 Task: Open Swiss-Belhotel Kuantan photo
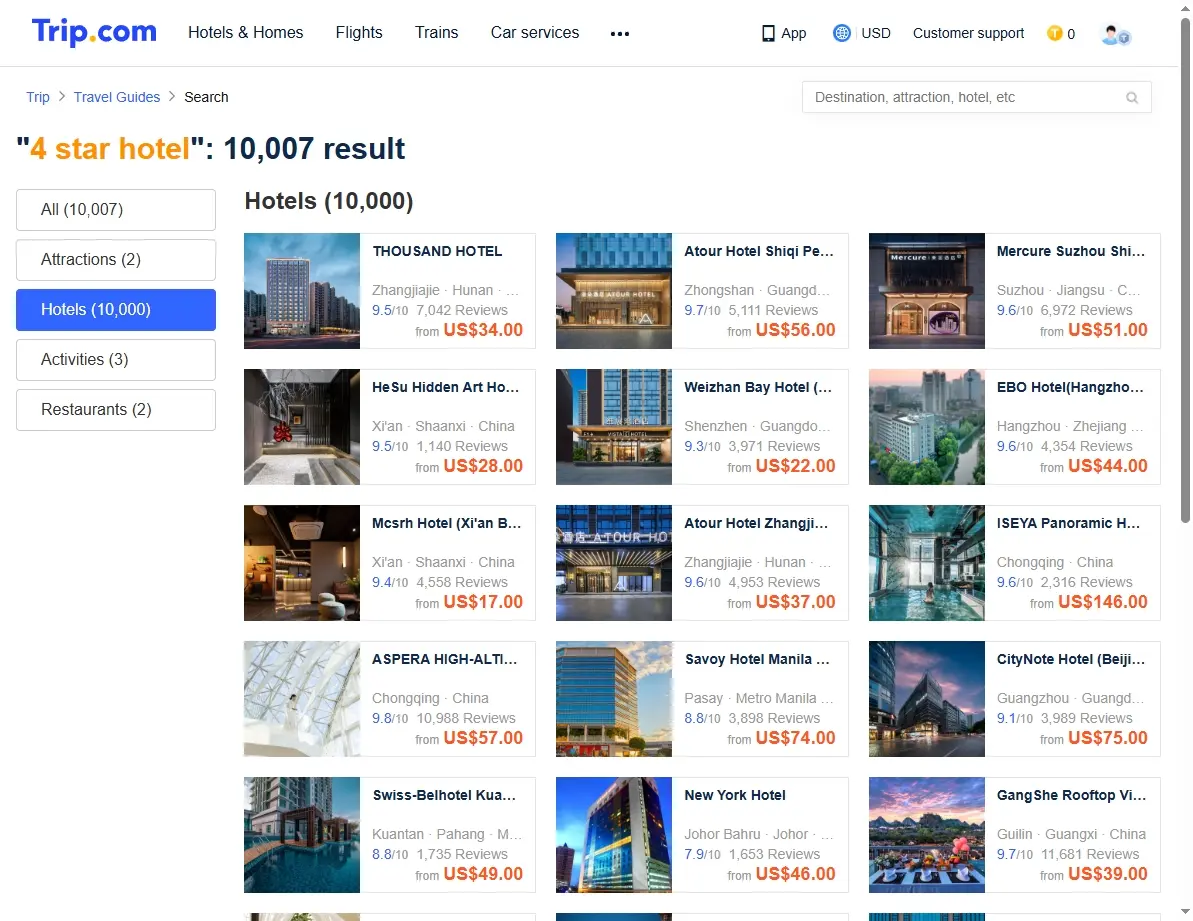302,835
